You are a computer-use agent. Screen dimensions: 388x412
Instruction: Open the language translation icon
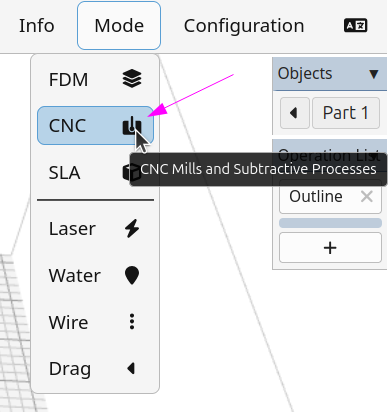click(x=356, y=26)
